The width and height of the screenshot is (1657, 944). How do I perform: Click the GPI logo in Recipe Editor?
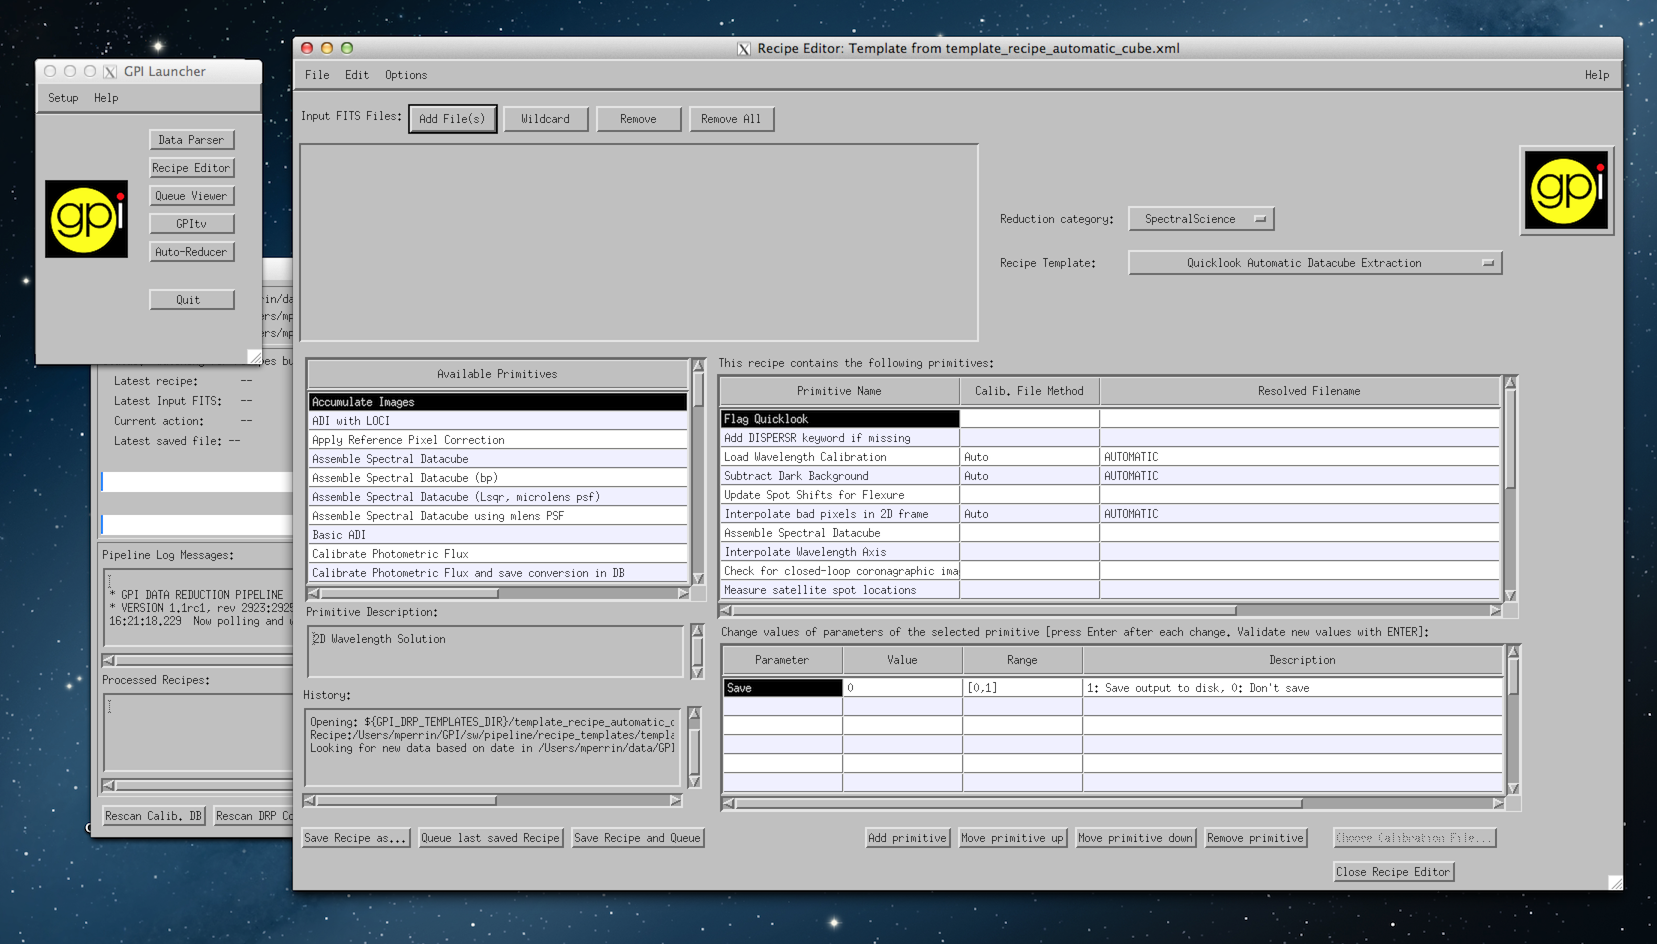click(1566, 191)
